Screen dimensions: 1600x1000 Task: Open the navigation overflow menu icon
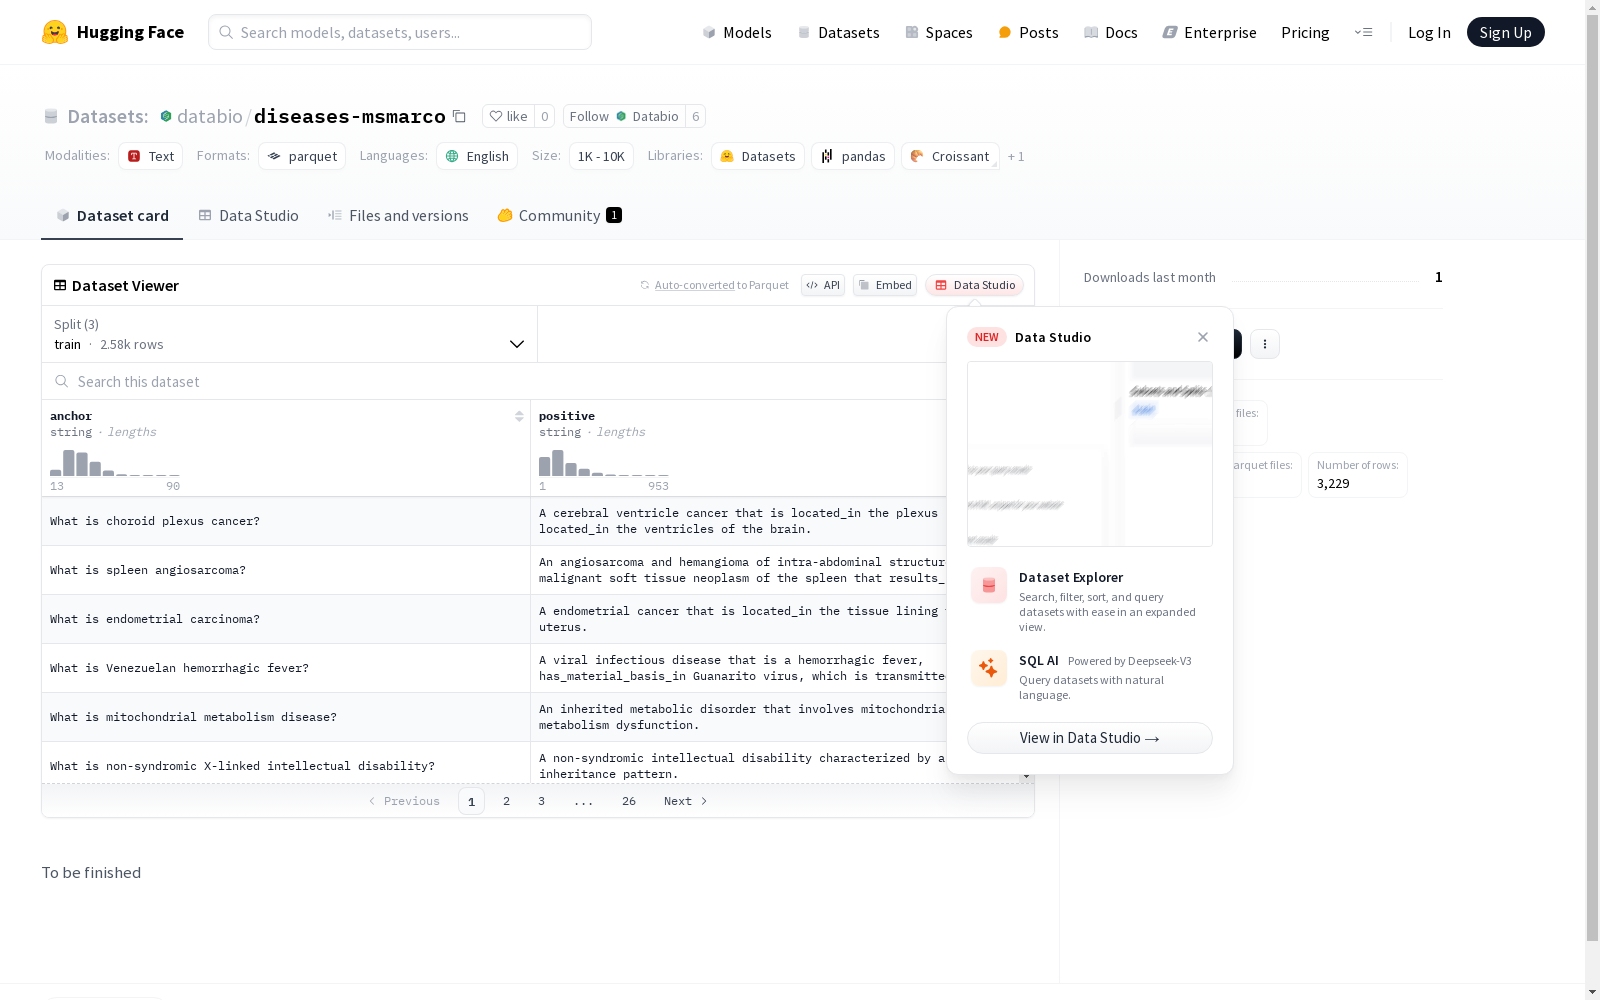click(x=1363, y=32)
